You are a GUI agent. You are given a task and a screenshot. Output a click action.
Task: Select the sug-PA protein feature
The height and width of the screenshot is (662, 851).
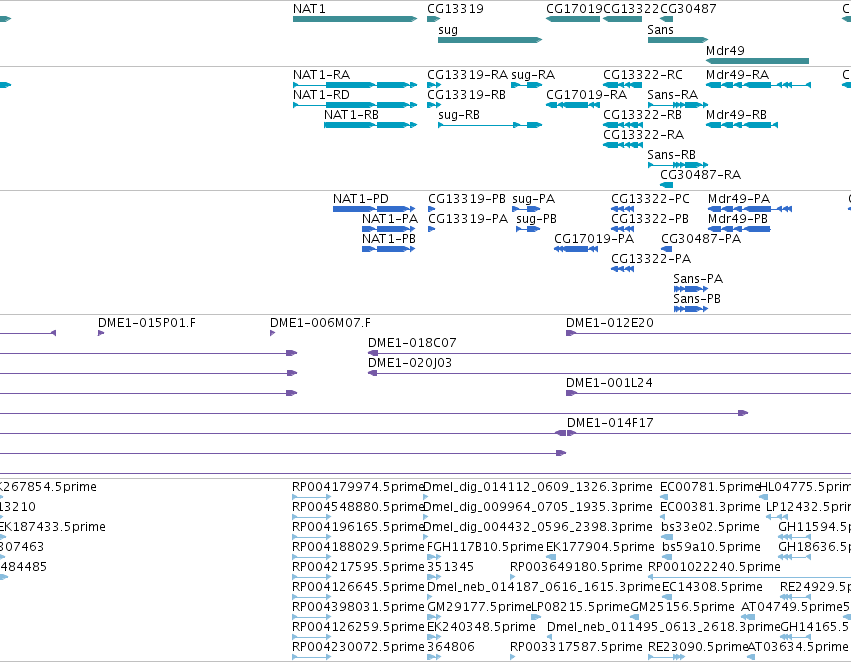pyautogui.click(x=526, y=209)
